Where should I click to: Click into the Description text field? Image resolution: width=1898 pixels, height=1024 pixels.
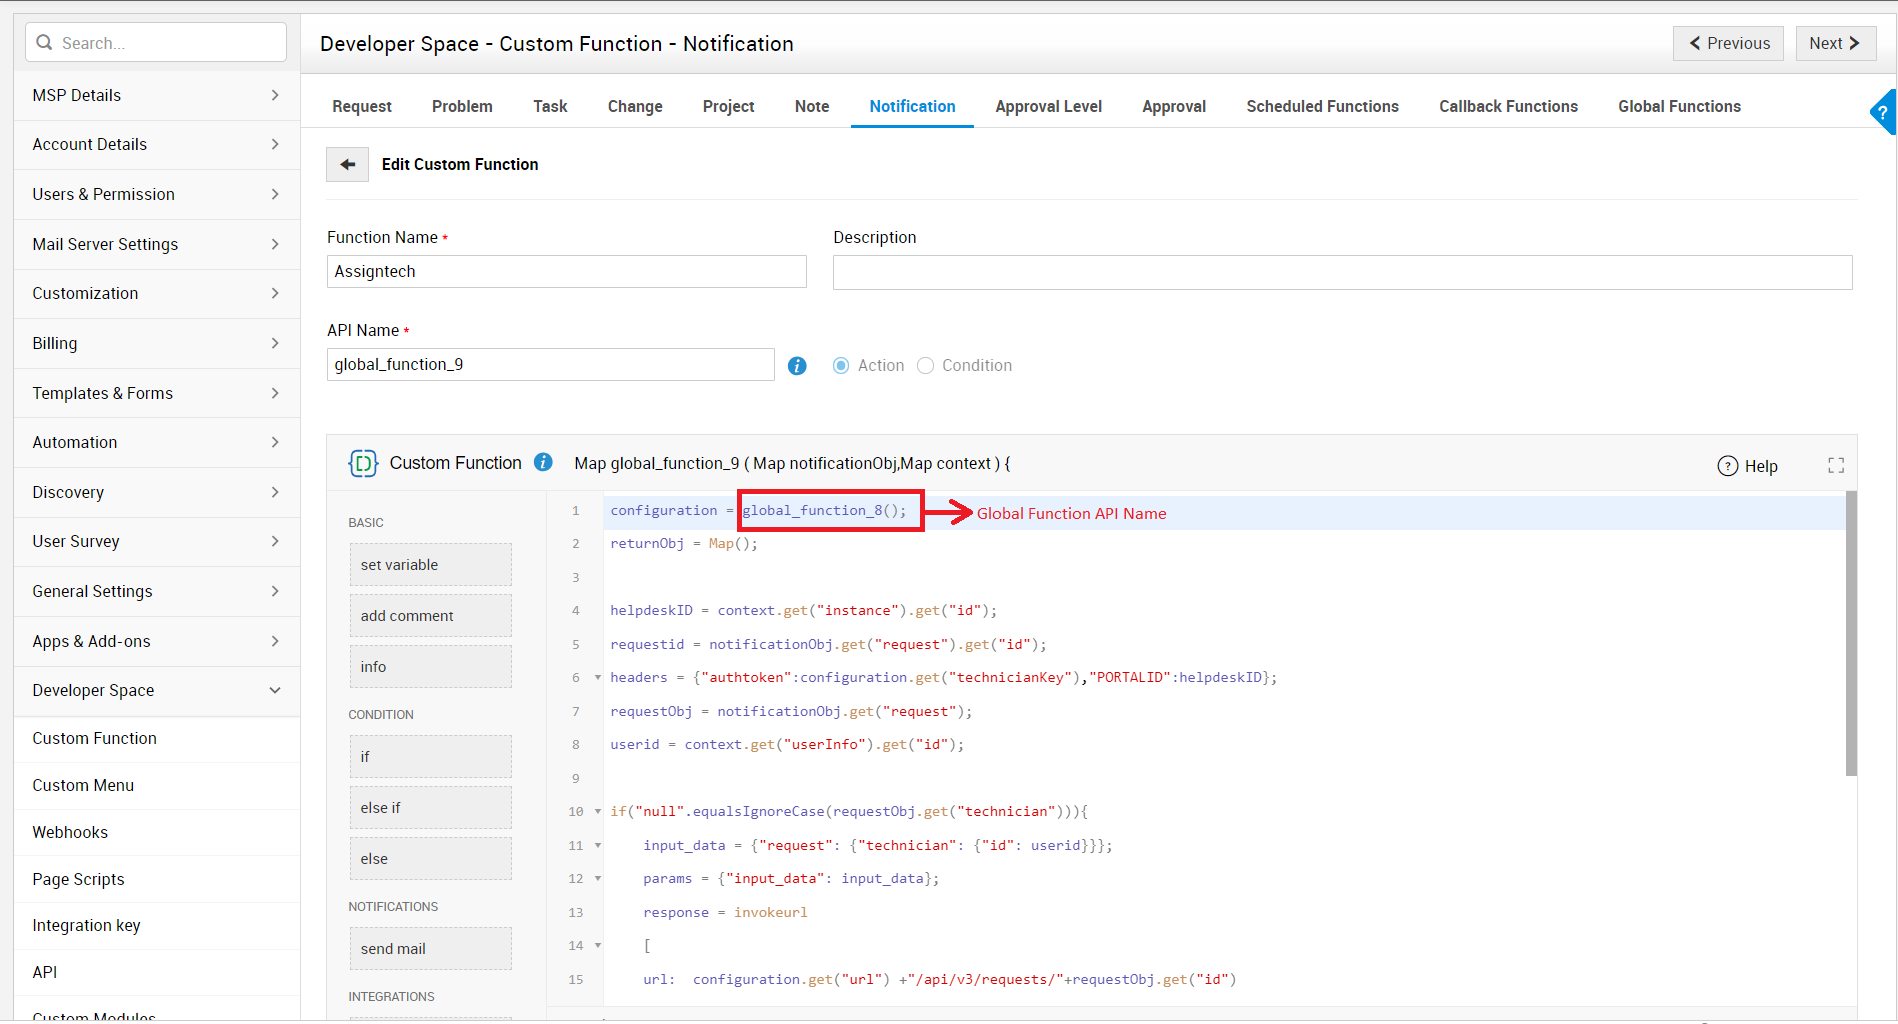click(1342, 272)
